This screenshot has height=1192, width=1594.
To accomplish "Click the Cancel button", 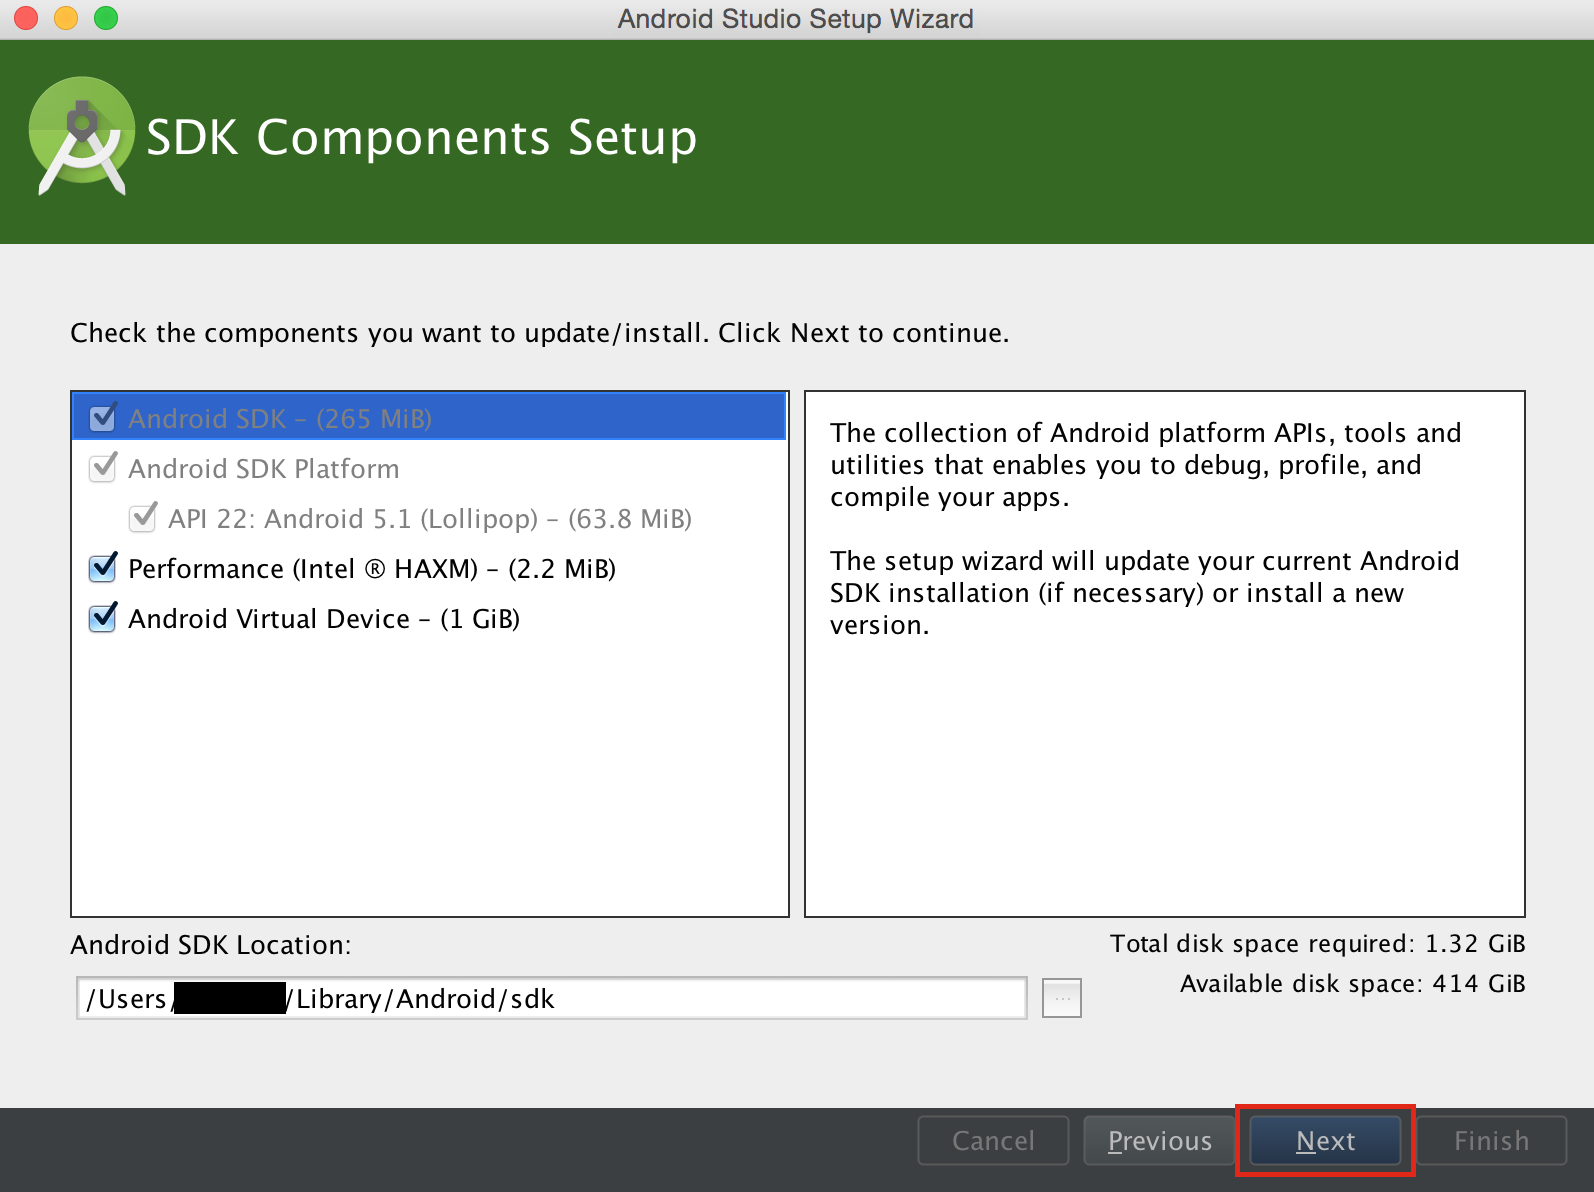I will (x=993, y=1141).
